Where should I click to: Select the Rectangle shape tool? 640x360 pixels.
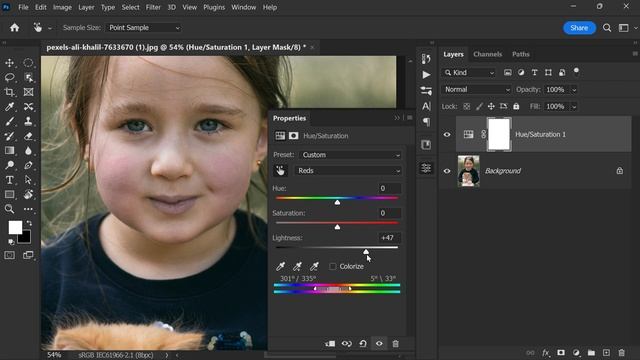pyautogui.click(x=9, y=195)
